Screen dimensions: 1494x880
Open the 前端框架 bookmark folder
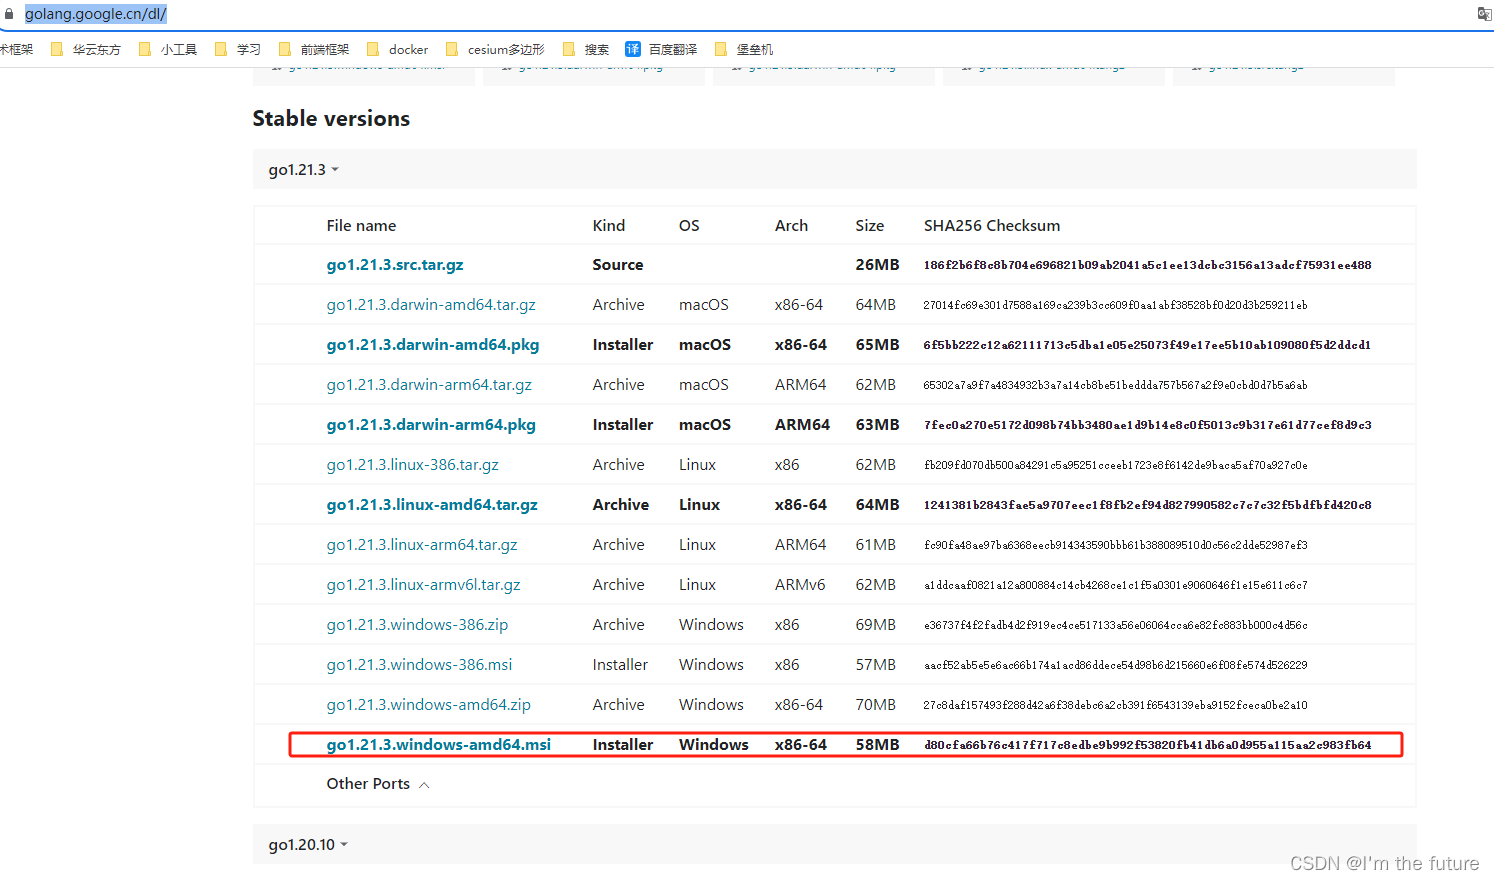click(314, 49)
